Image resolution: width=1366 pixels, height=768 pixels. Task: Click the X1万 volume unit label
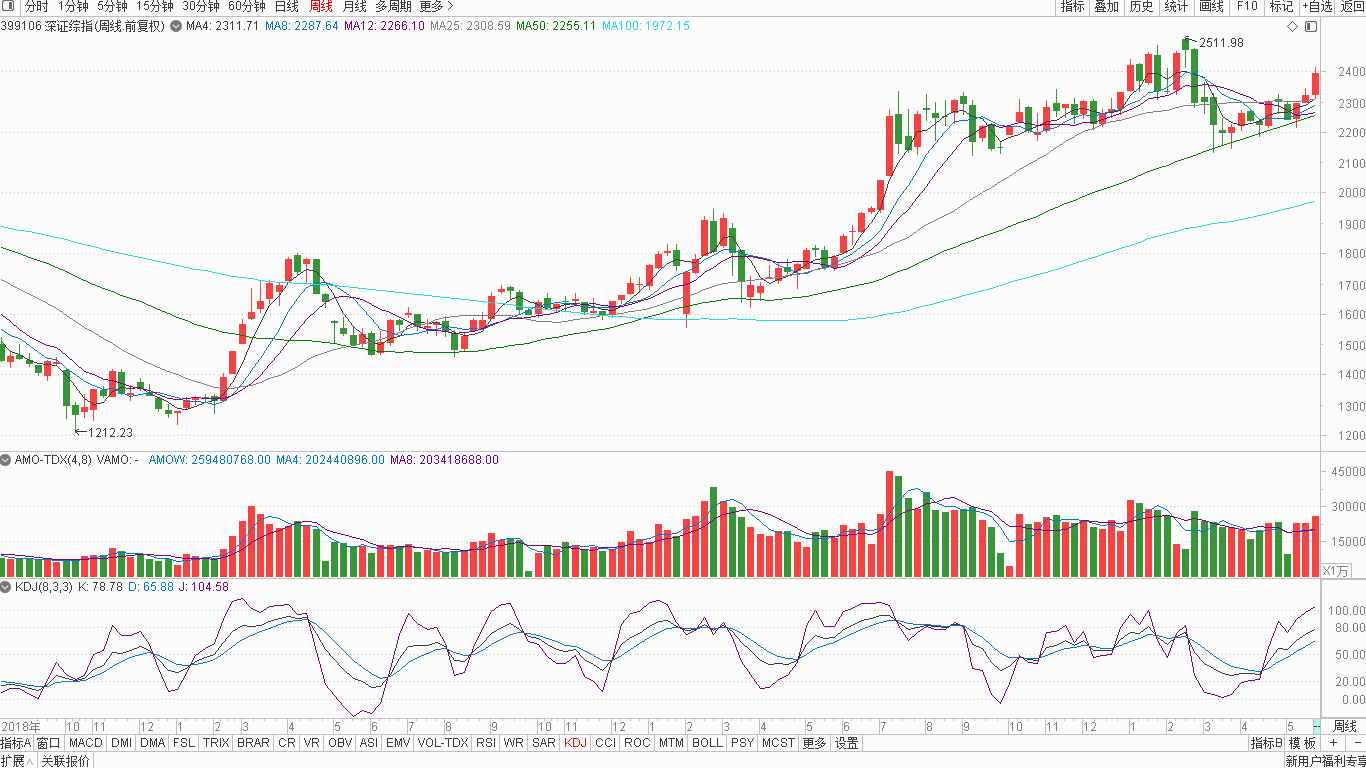(x=1336, y=570)
